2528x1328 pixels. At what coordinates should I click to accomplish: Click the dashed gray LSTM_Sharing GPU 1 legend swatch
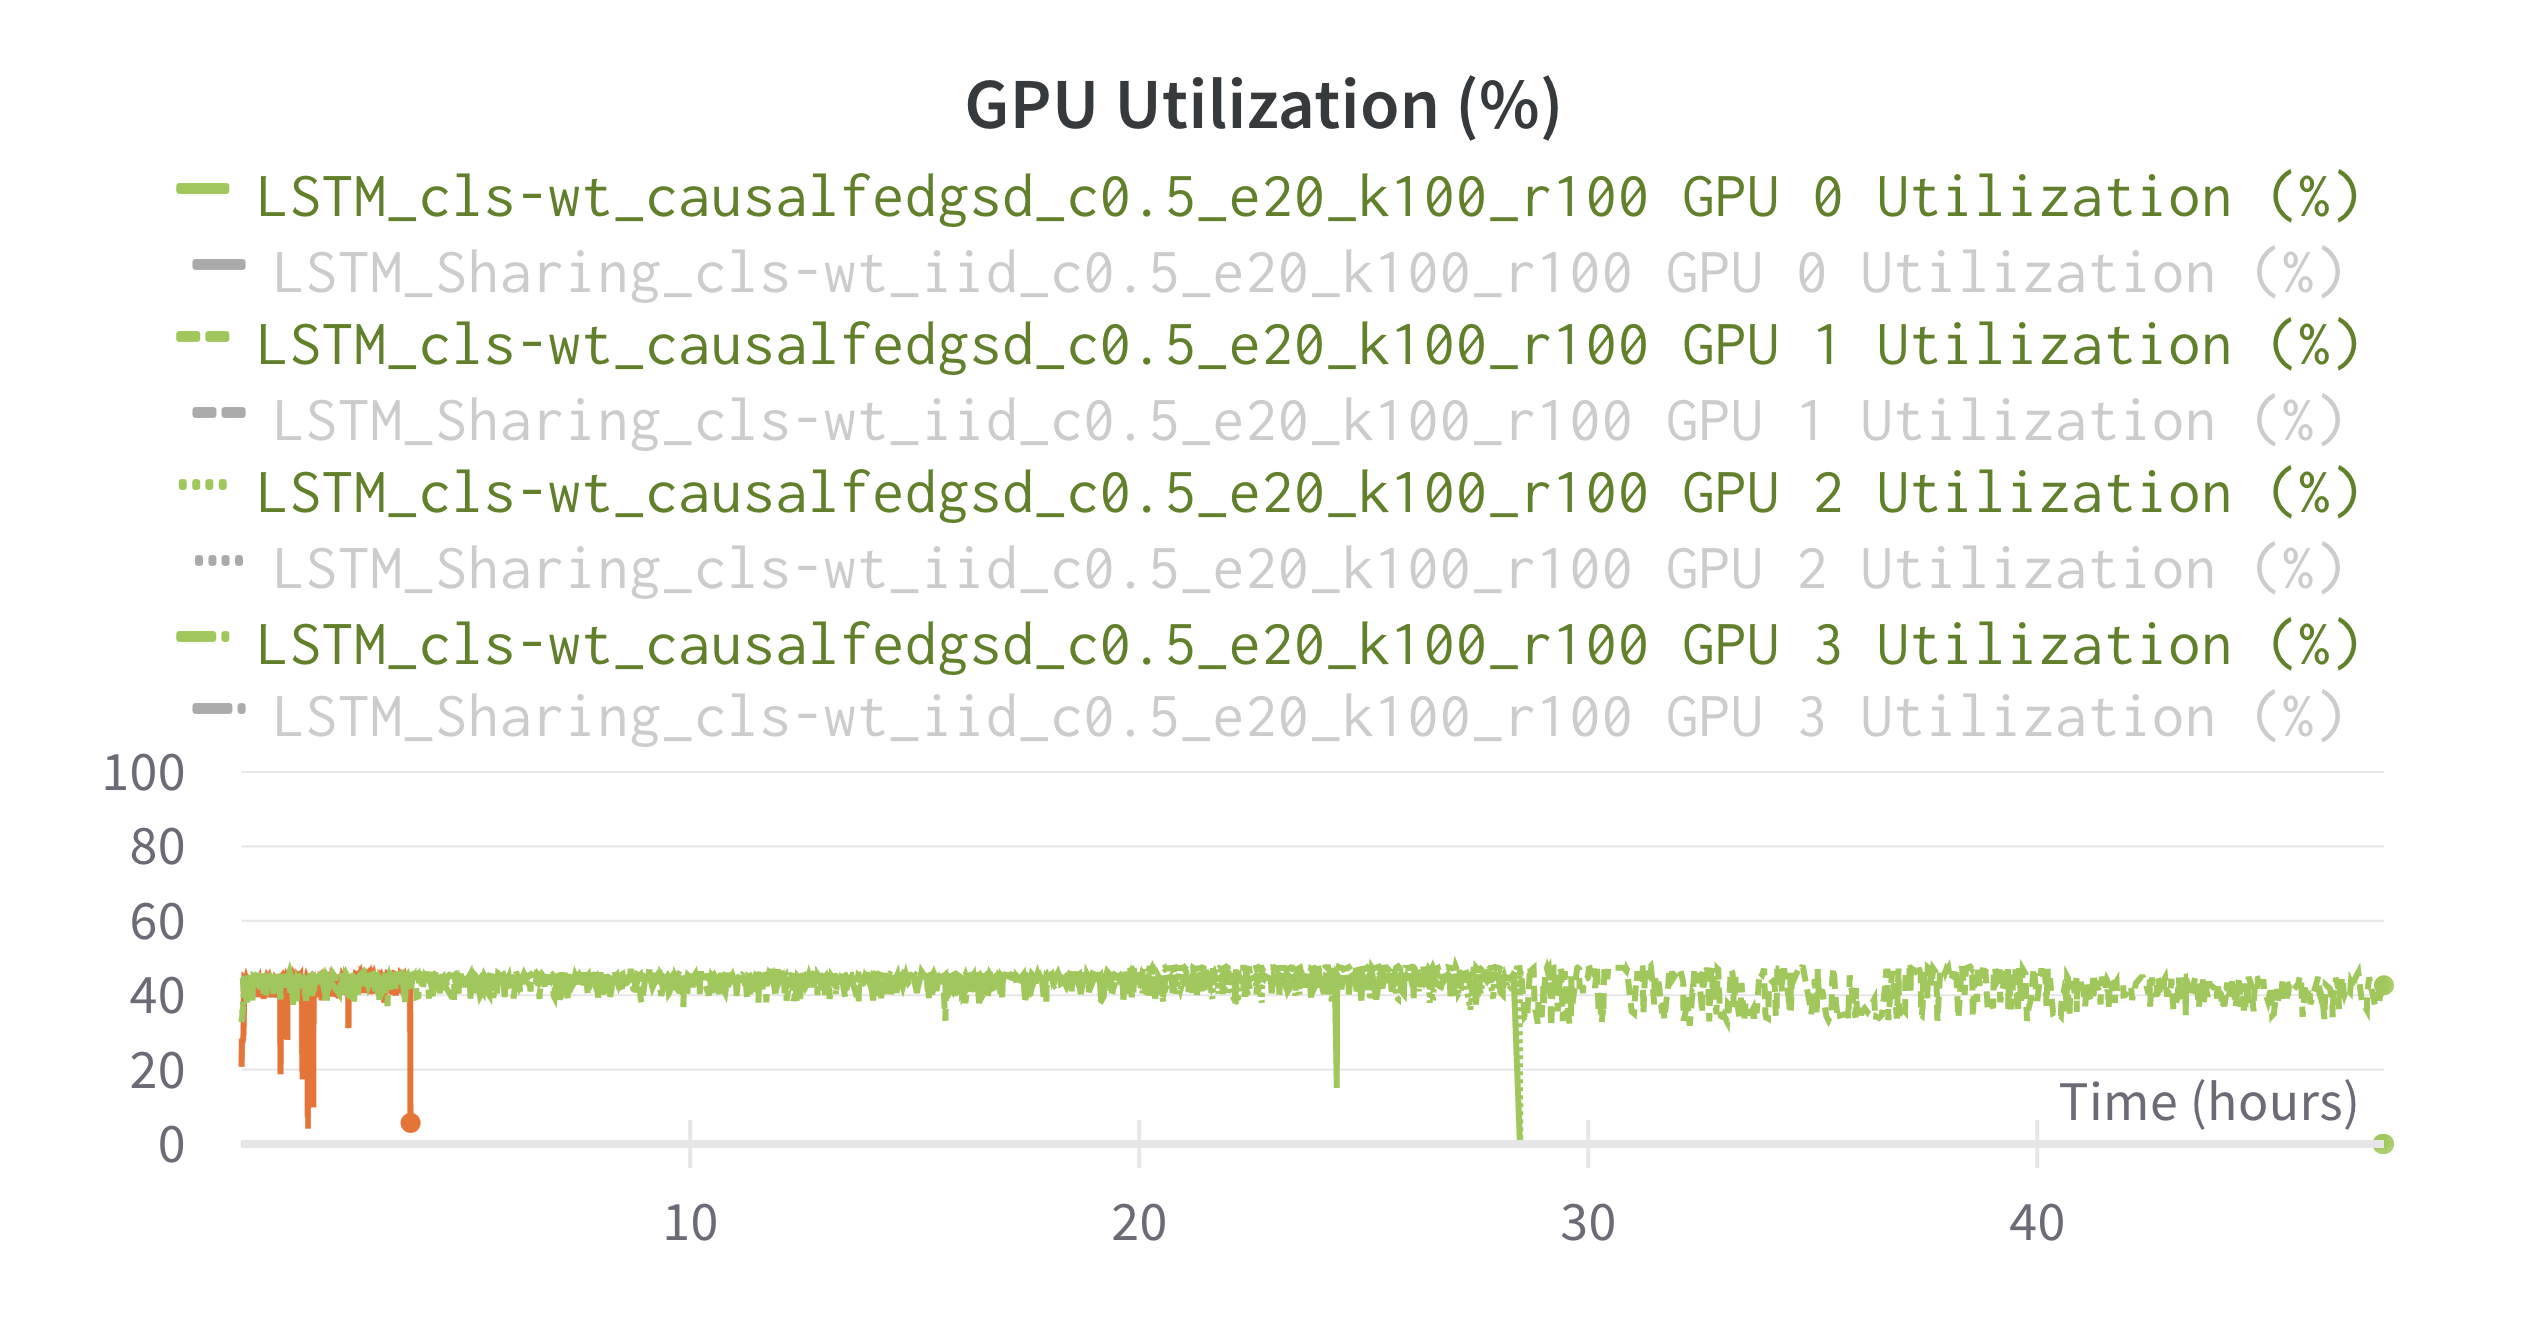[x=218, y=412]
